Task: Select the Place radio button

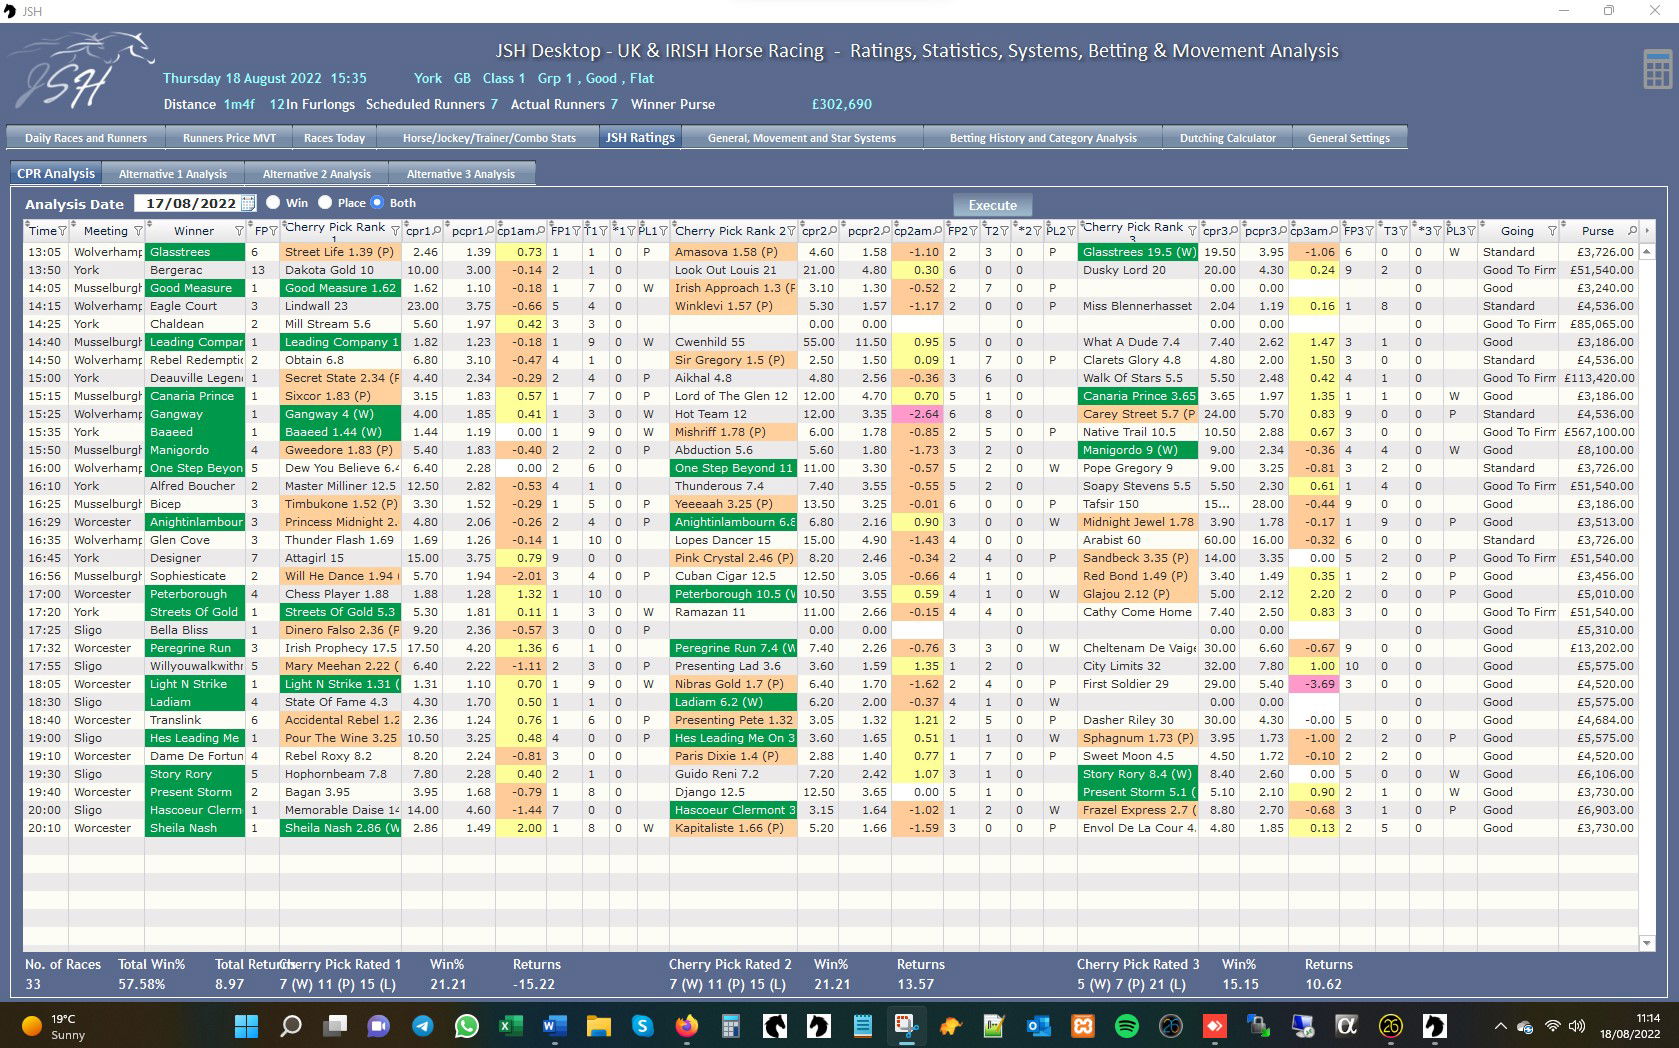Action: pos(325,202)
